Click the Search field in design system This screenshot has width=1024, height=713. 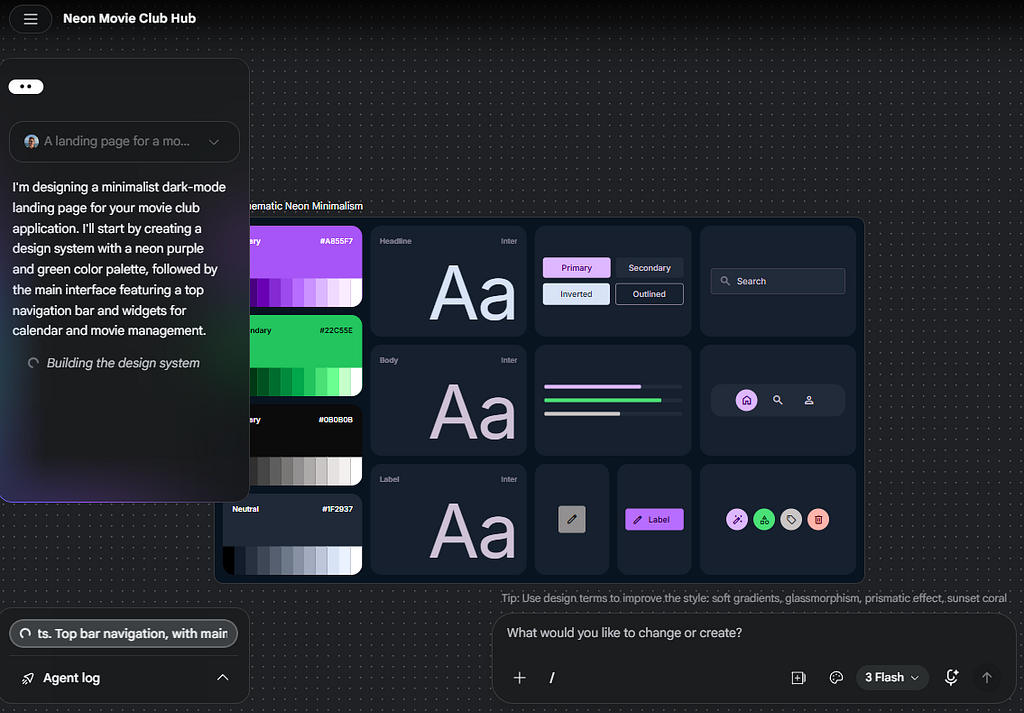[778, 281]
